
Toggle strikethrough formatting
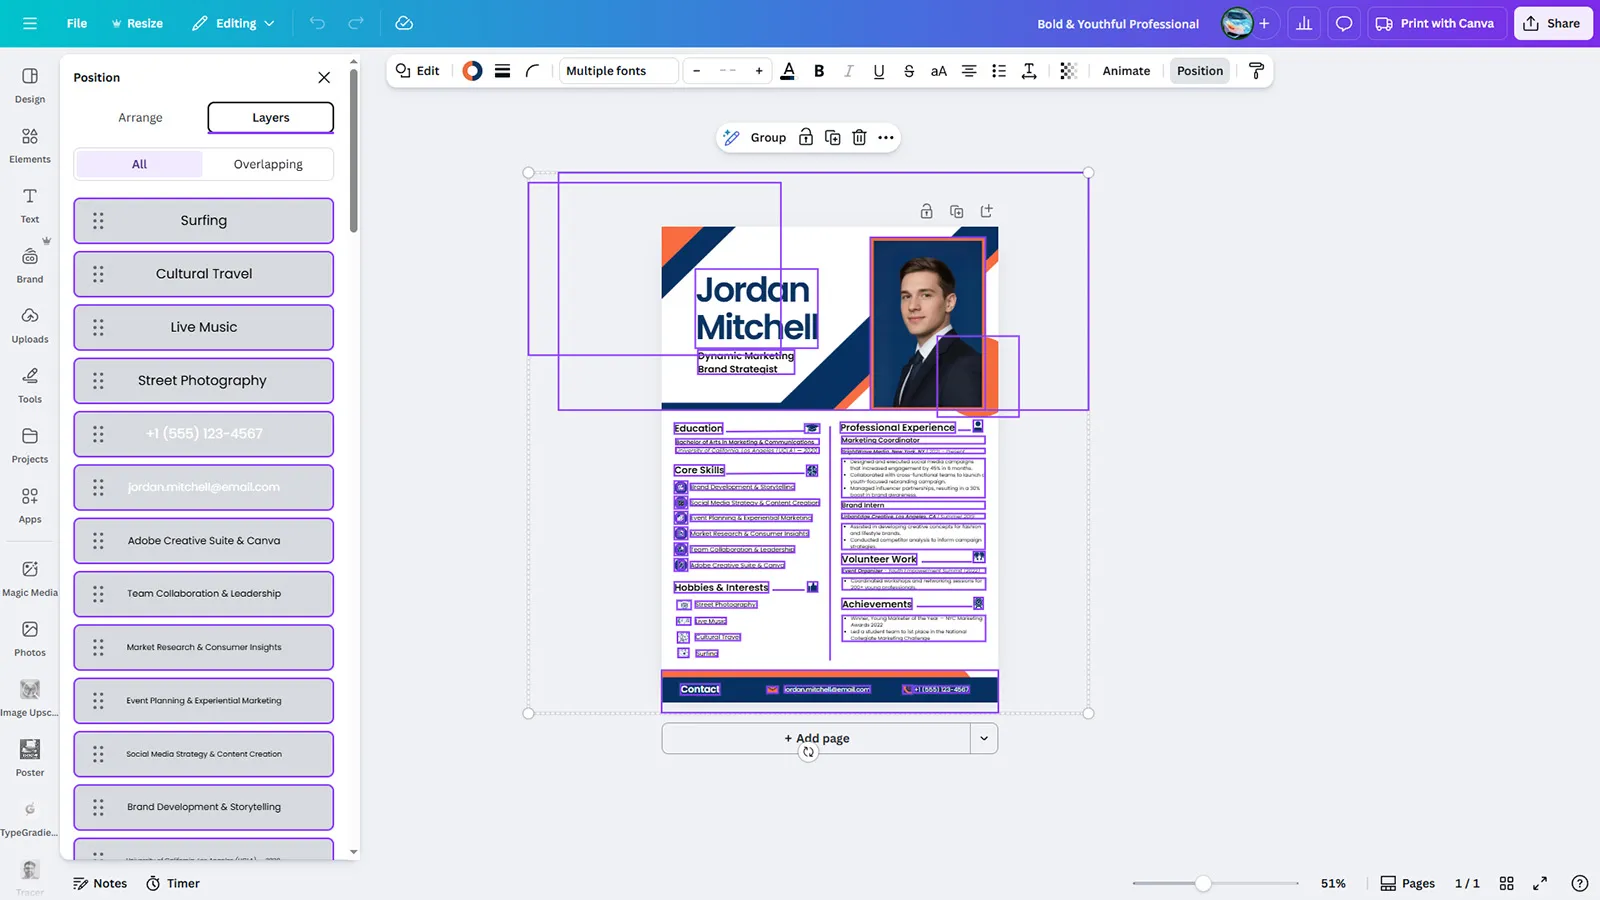(908, 71)
